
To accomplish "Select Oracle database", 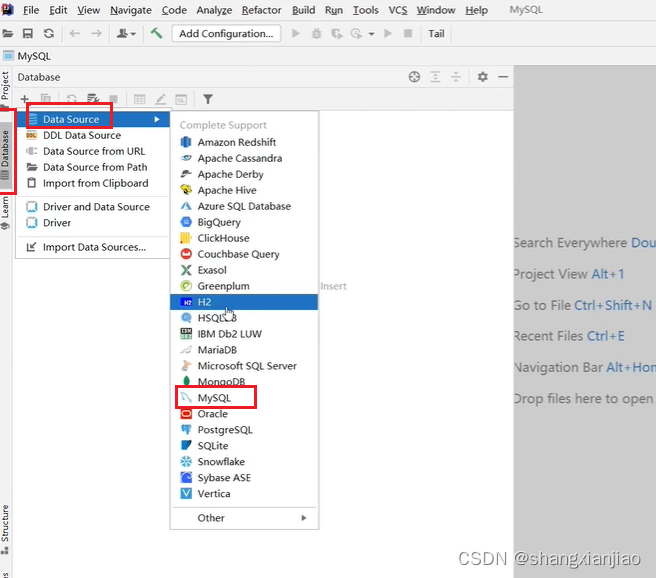I will 244,414.
